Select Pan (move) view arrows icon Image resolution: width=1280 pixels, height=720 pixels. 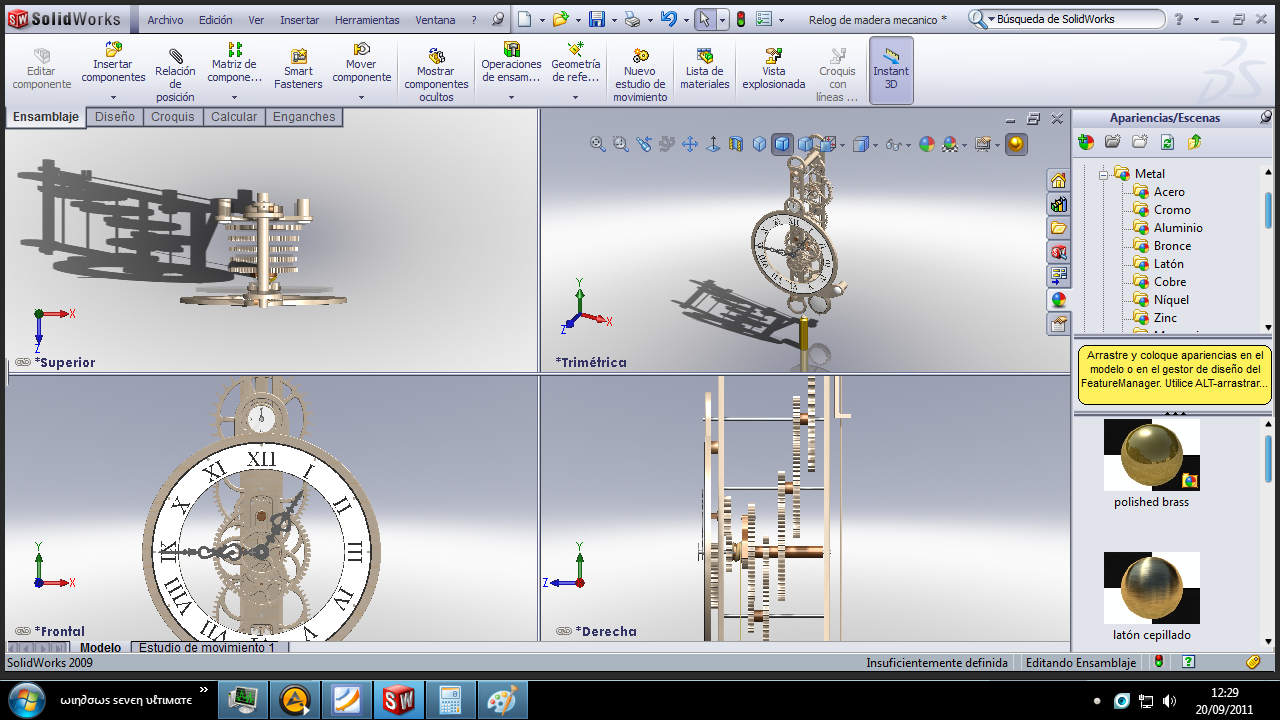pyautogui.click(x=690, y=144)
